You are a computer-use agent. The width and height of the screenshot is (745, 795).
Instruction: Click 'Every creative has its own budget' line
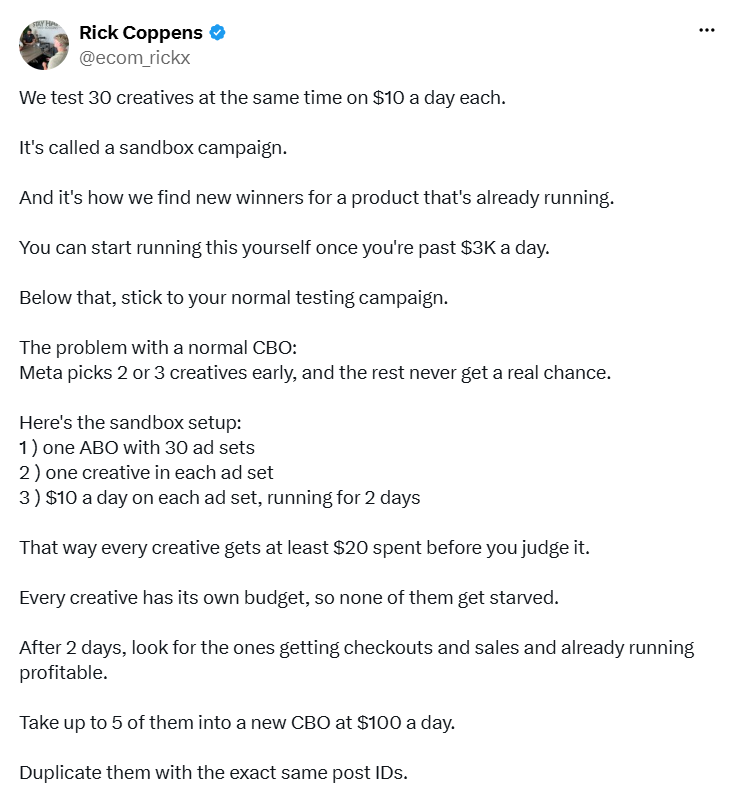[289, 598]
